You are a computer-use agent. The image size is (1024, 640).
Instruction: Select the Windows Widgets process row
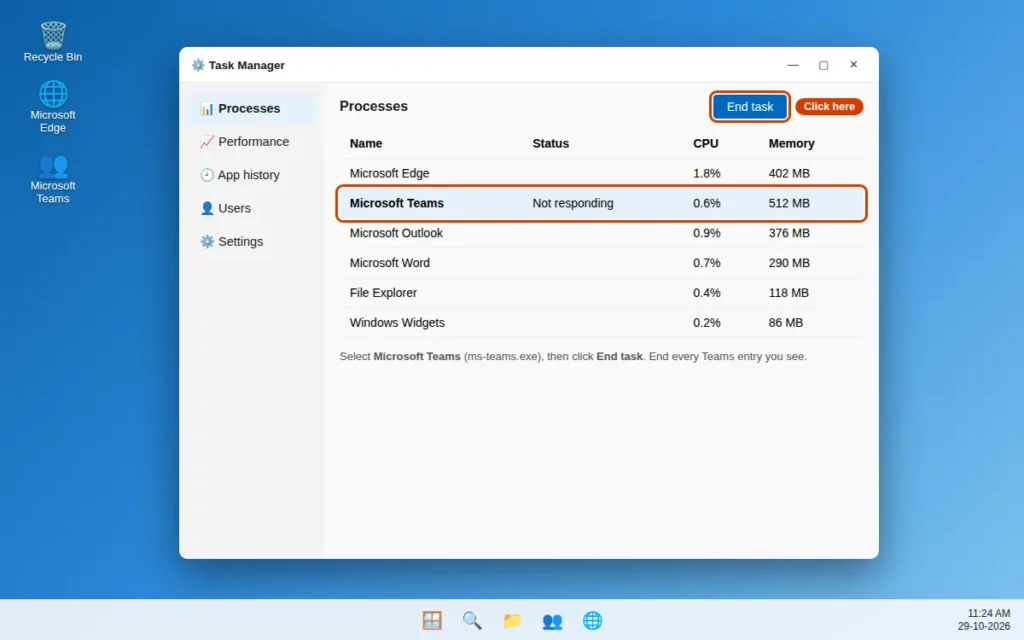pyautogui.click(x=601, y=323)
